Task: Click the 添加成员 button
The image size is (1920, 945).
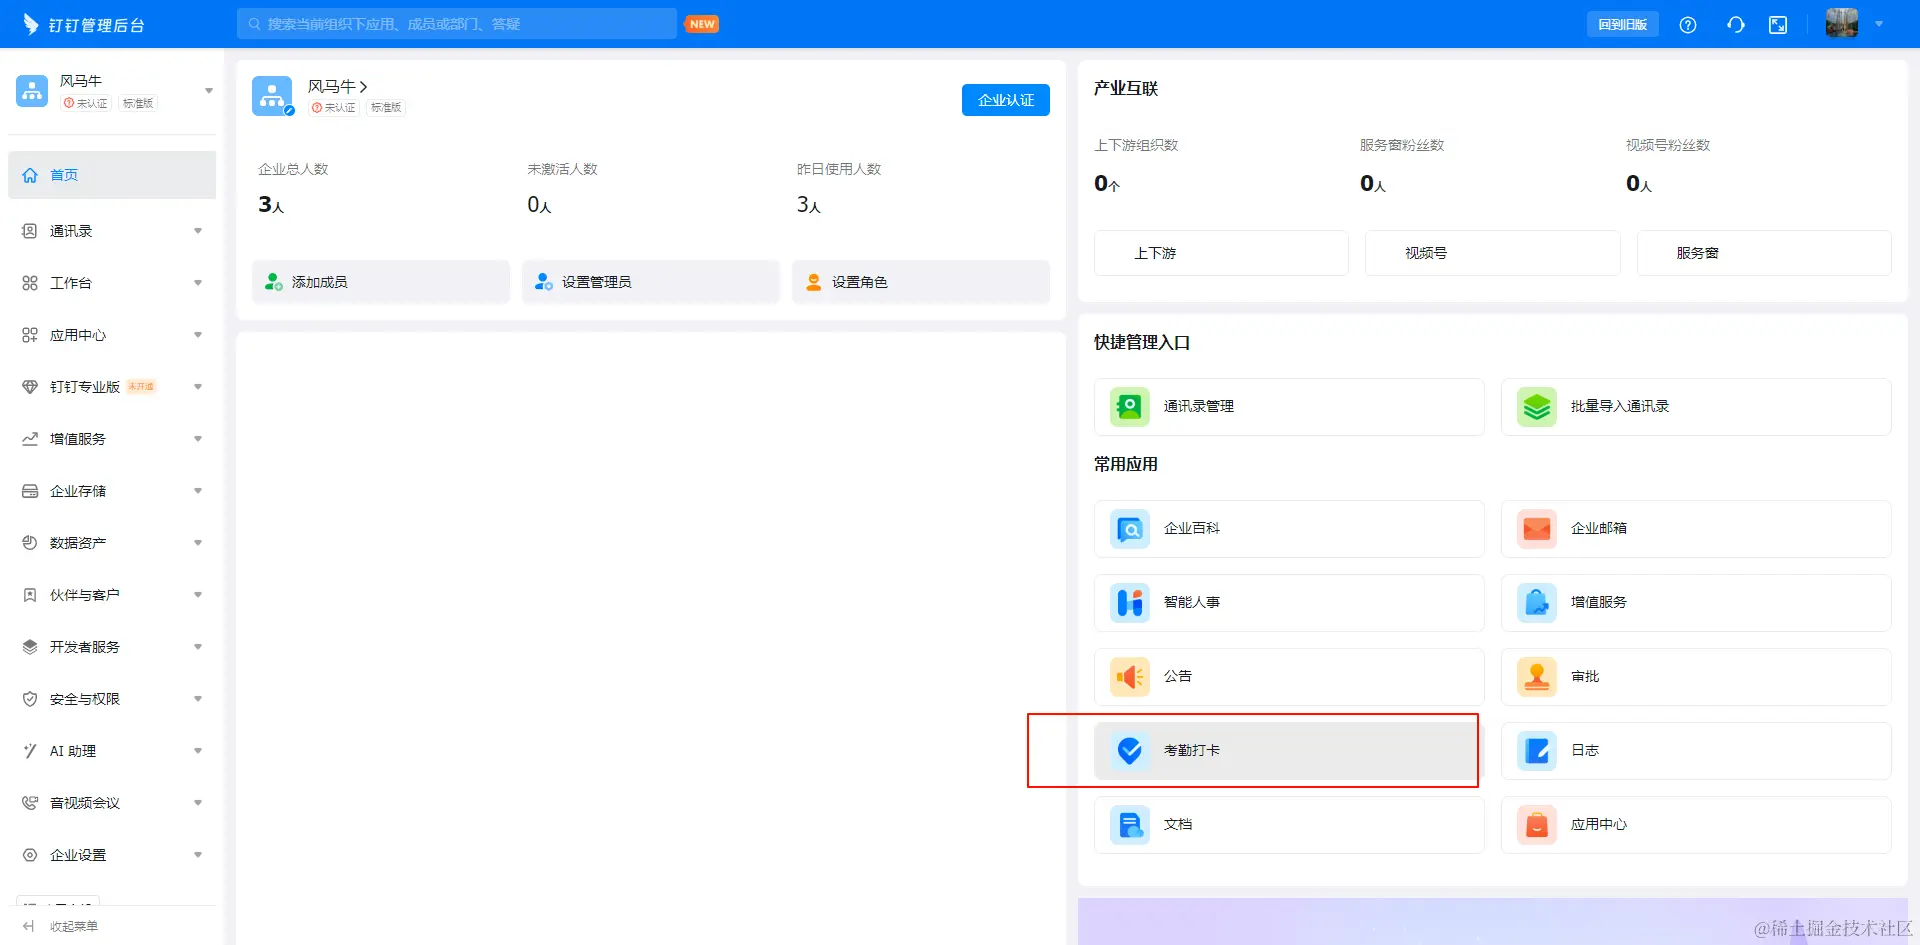Action: click(x=381, y=282)
